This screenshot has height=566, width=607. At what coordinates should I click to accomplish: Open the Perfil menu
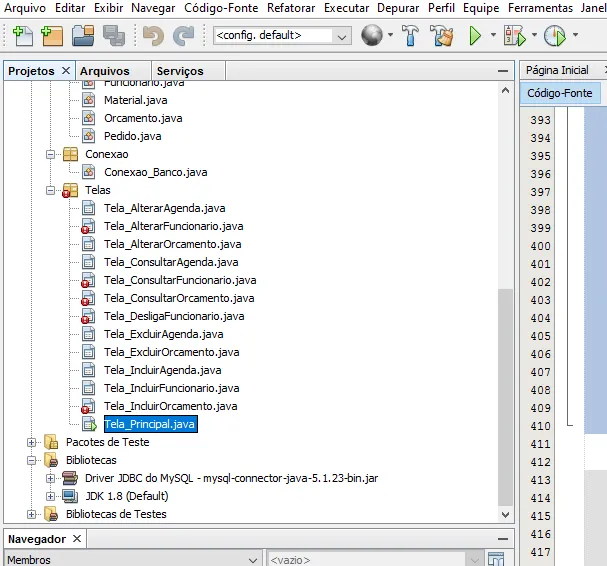[x=441, y=8]
